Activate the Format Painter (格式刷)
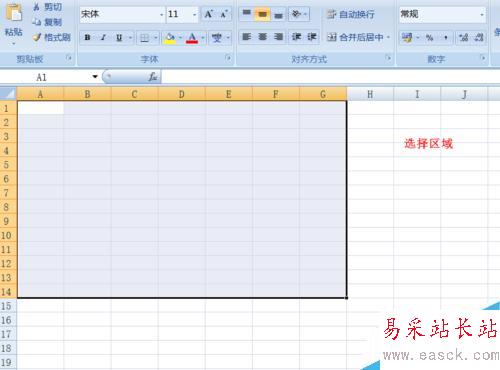The height and width of the screenshot is (370, 500). pyautogui.click(x=52, y=37)
